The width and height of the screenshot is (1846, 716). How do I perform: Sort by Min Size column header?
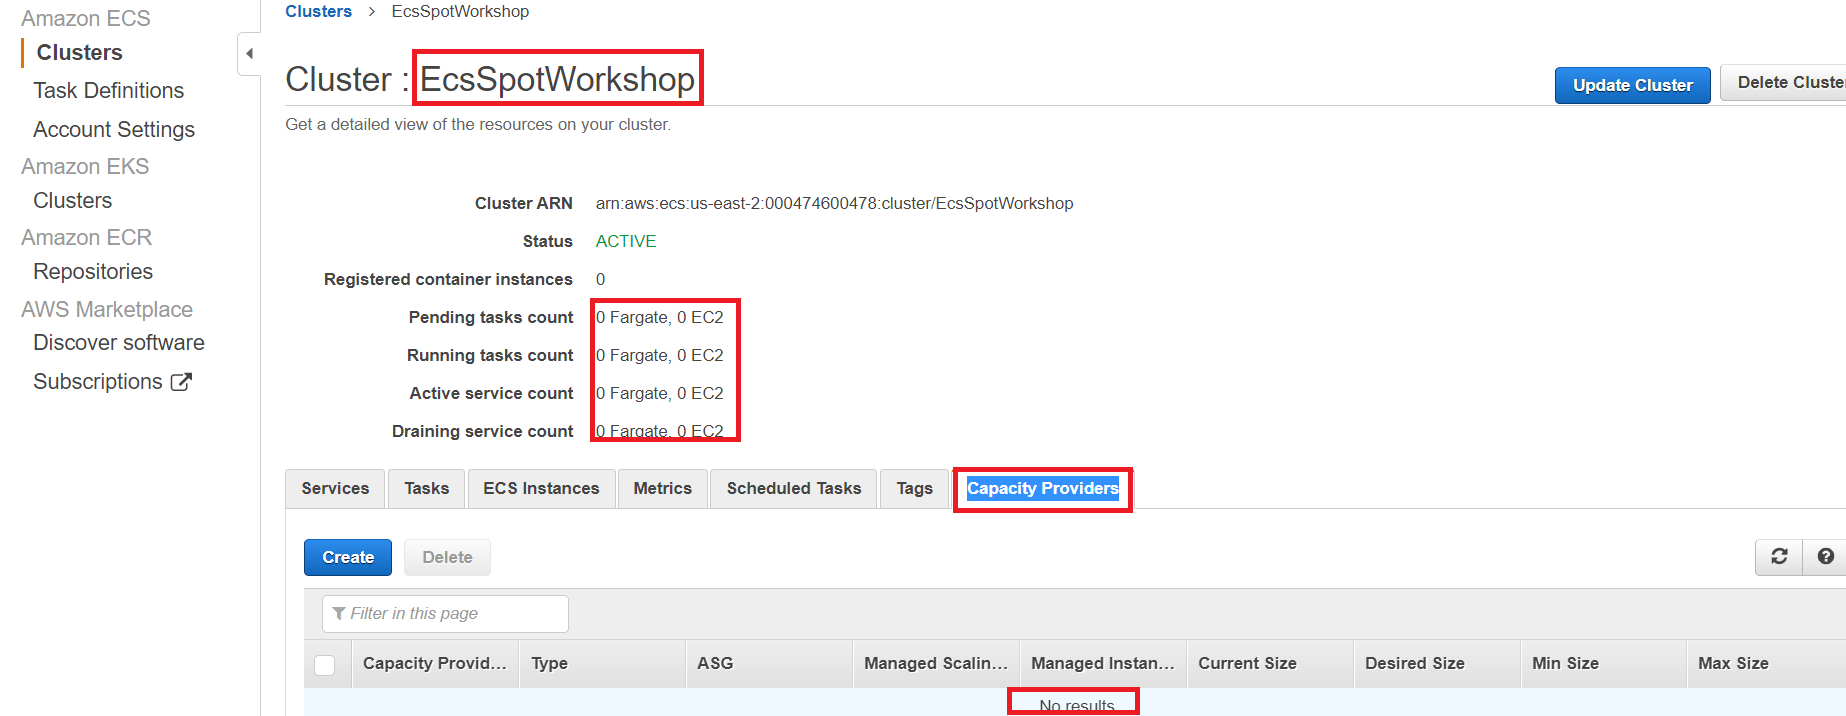1604,664
